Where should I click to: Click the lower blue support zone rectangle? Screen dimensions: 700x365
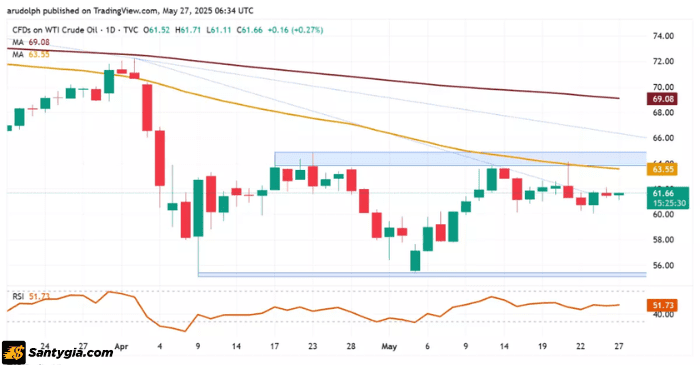tap(422, 274)
